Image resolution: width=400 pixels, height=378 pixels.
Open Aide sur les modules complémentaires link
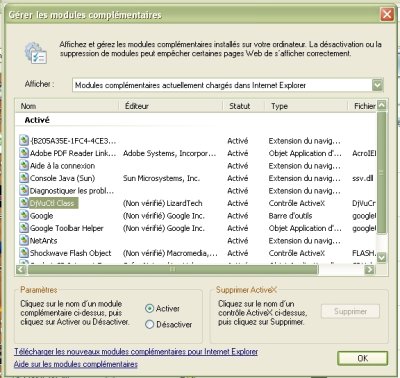[x=76, y=364]
